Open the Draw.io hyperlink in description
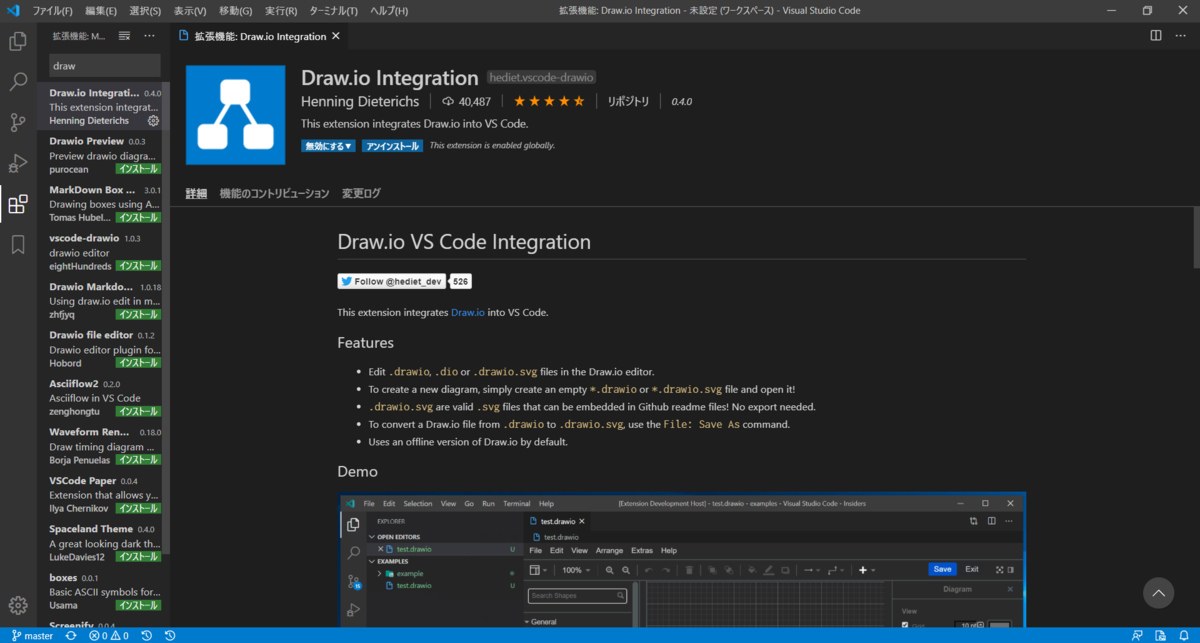The image size is (1200, 643). [467, 312]
